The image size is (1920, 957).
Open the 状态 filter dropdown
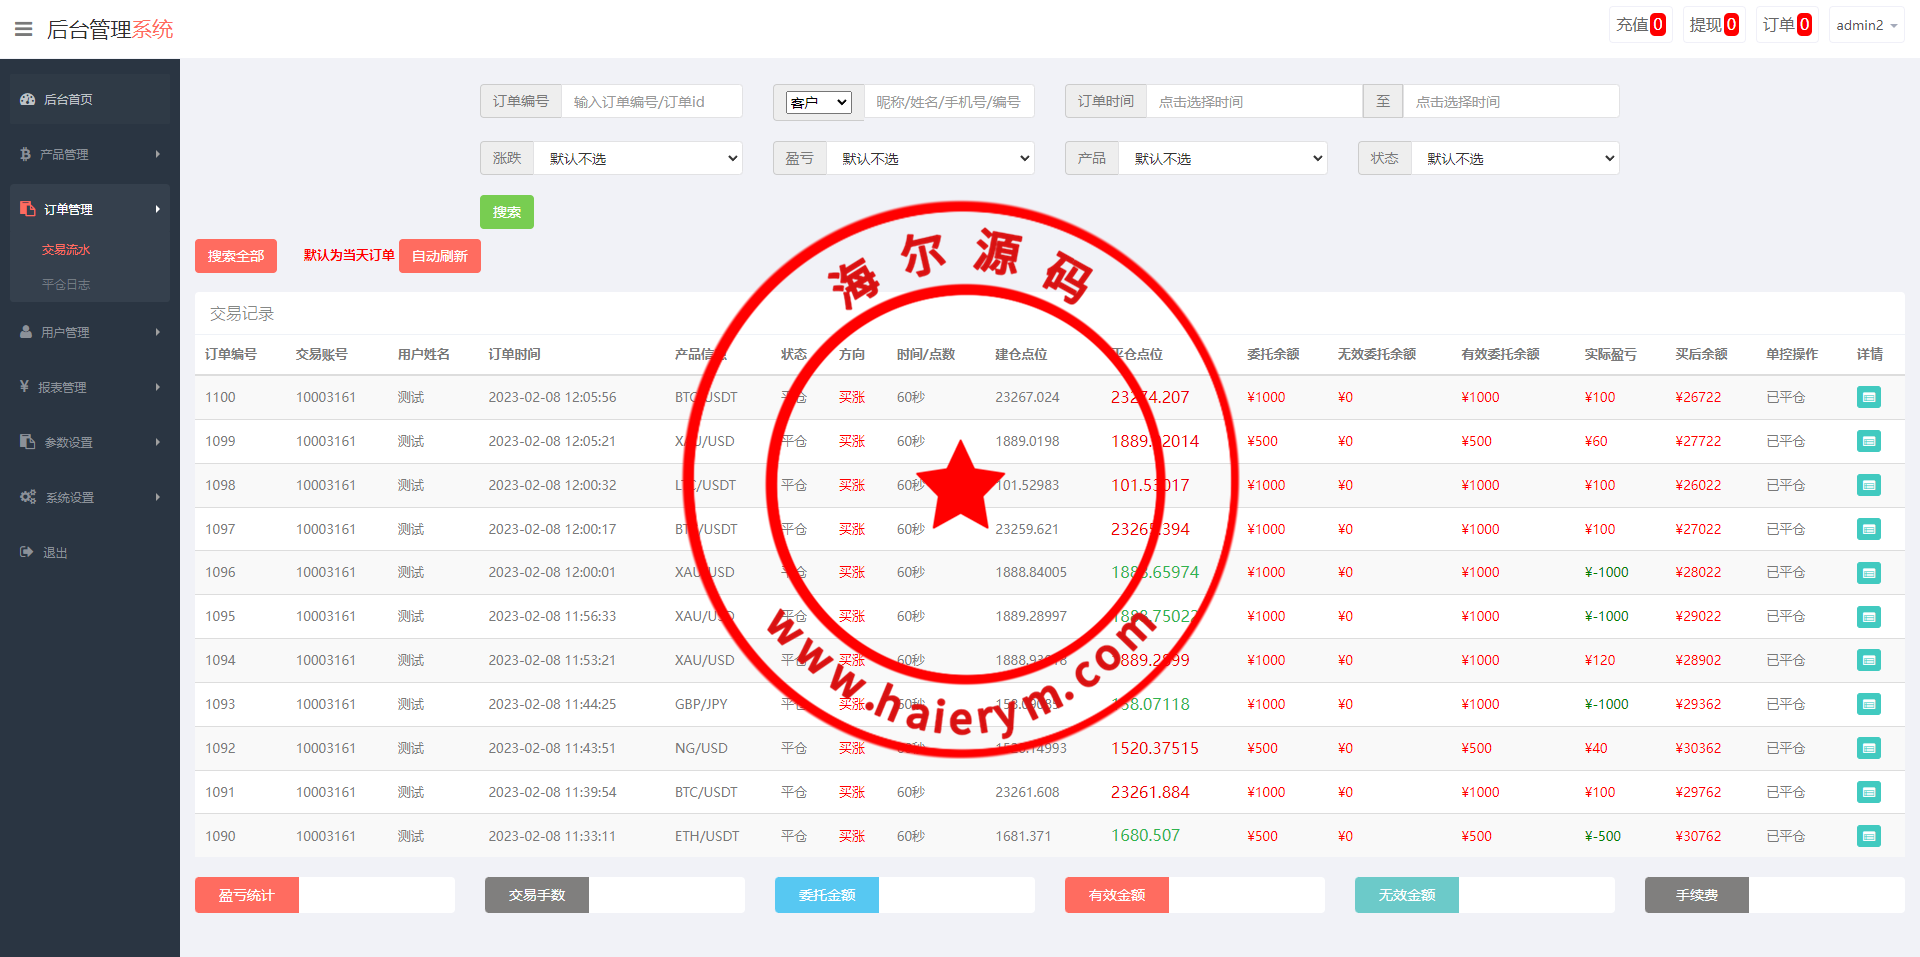[1515, 158]
